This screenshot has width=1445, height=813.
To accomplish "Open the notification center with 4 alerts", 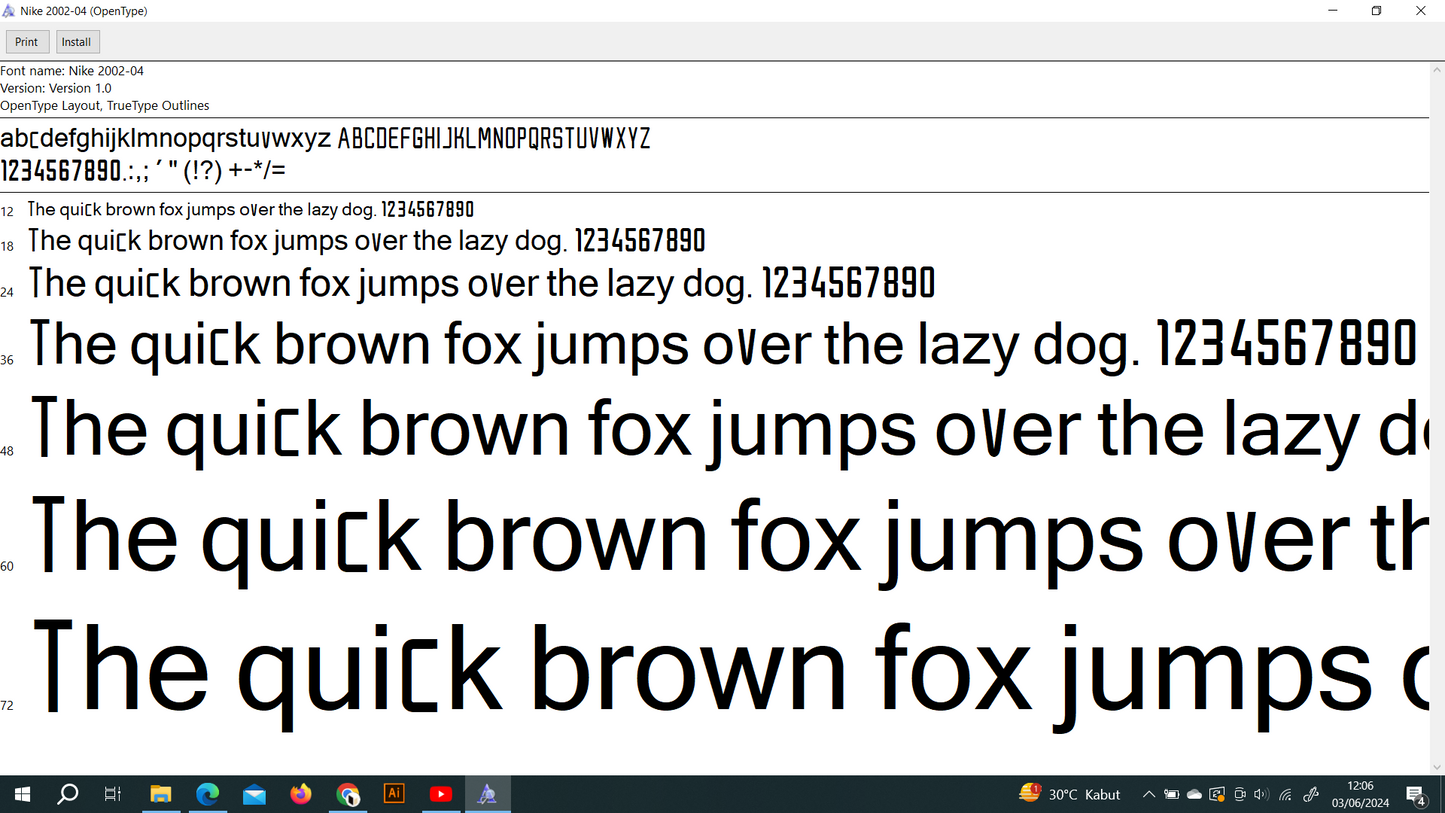I will 1417,795.
